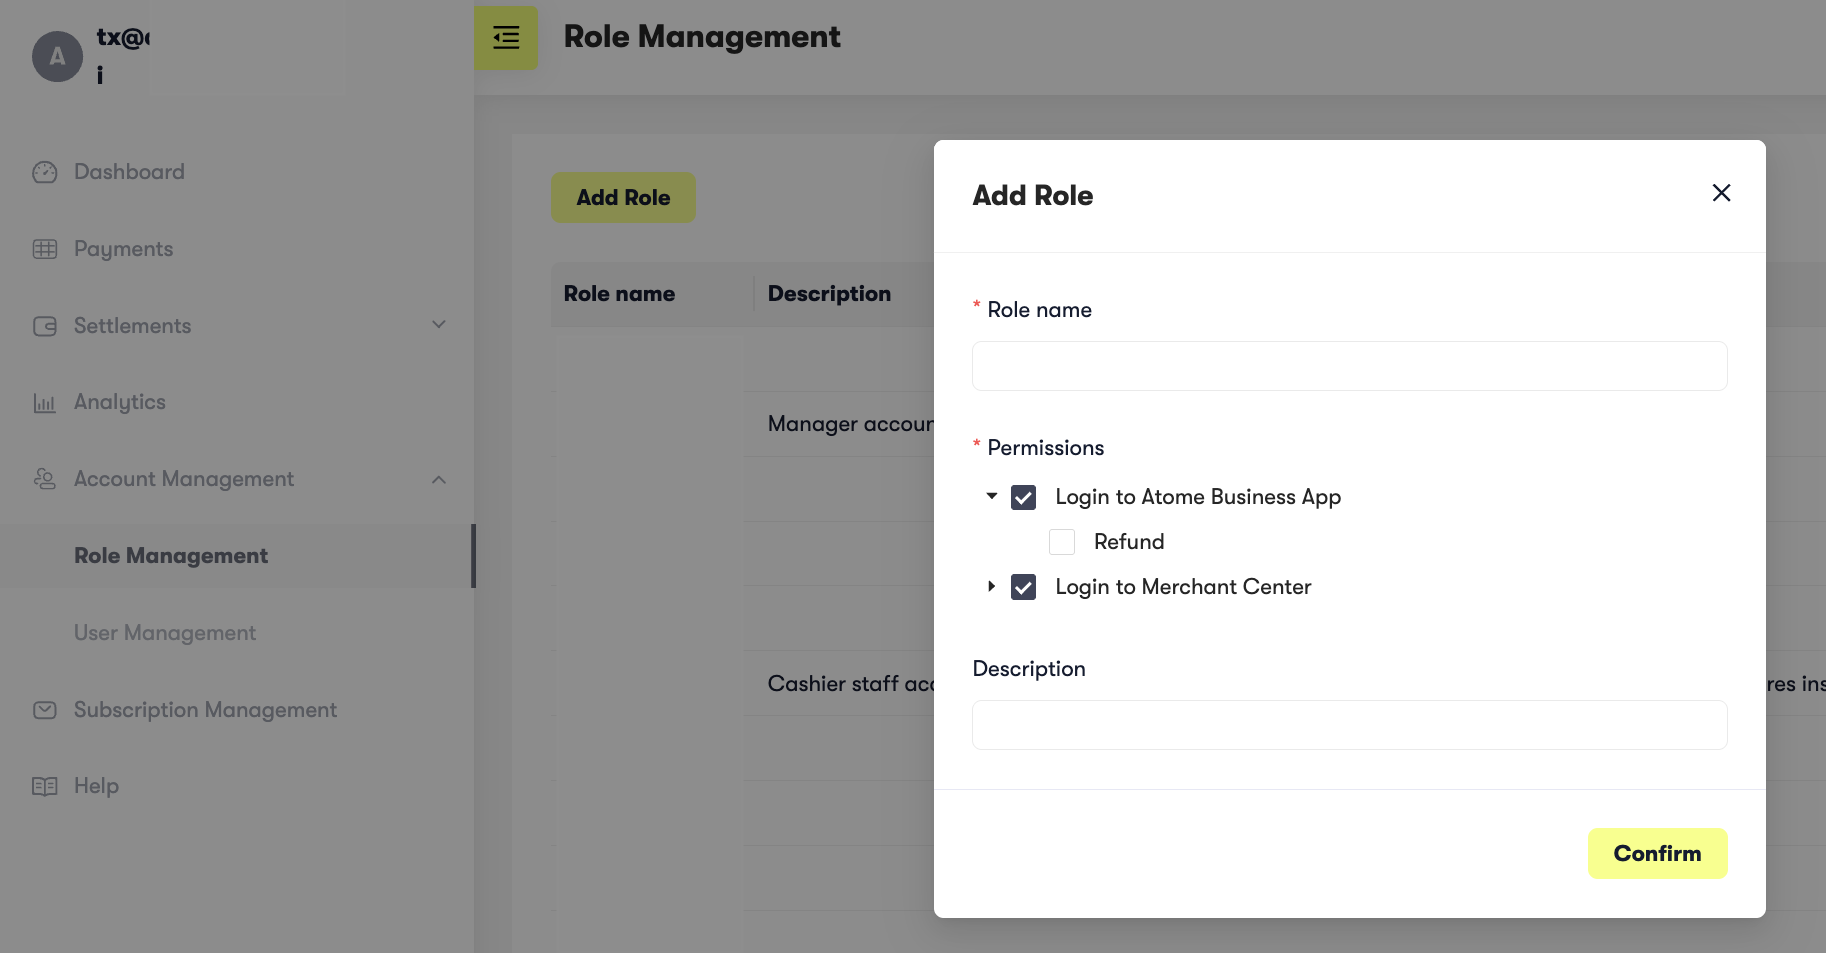This screenshot has height=953, width=1826.
Task: Open Subscription Management via envelope icon
Action: tap(45, 709)
